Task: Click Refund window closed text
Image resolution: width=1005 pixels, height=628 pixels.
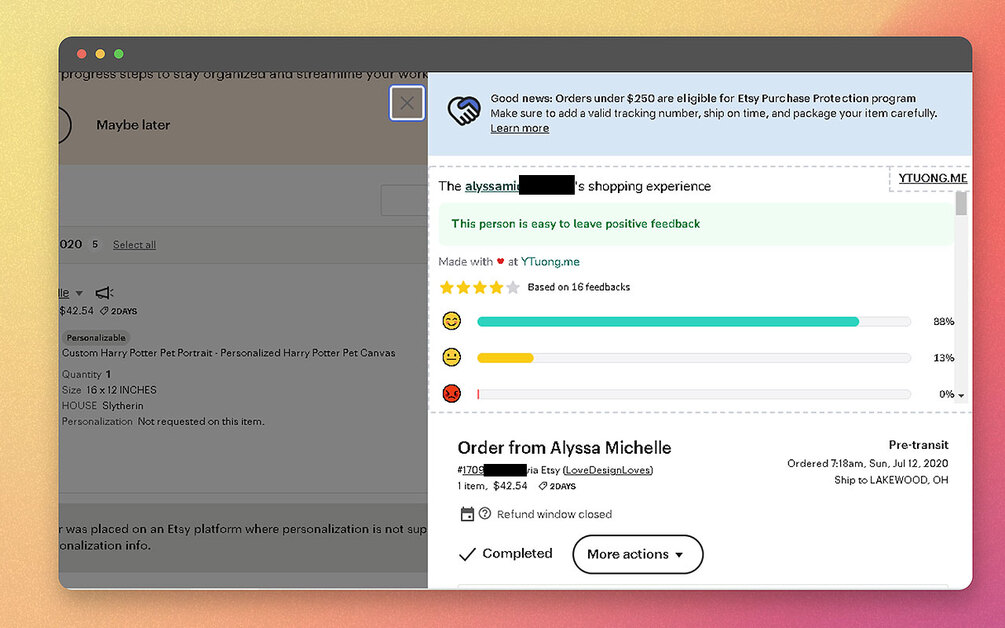Action: [x=554, y=514]
